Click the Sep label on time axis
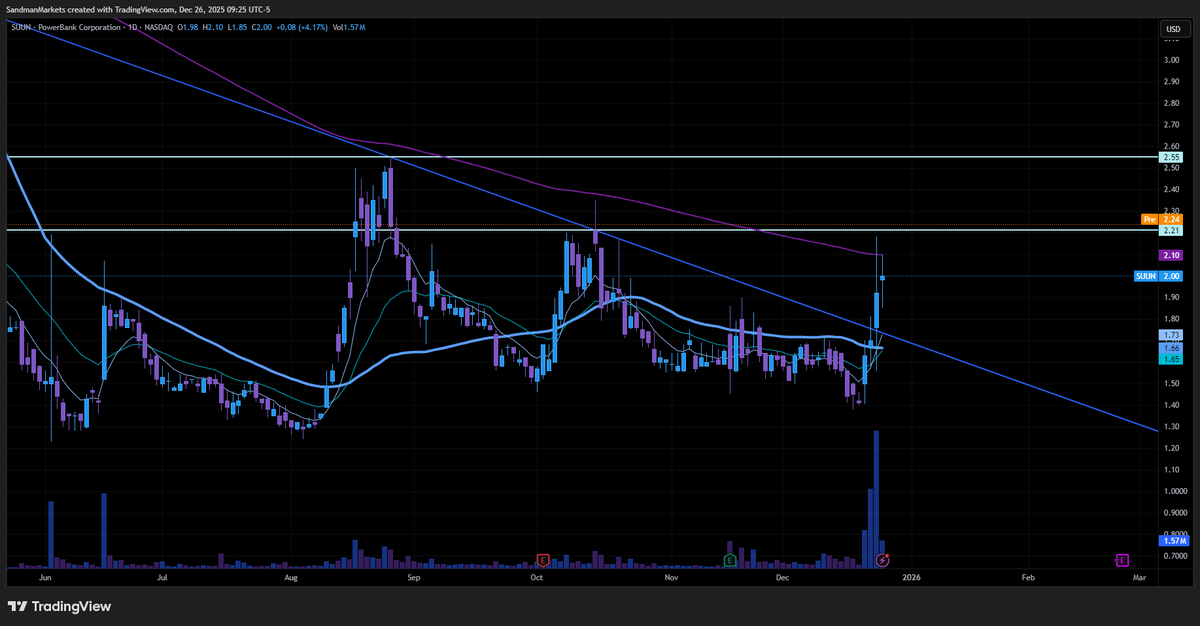The height and width of the screenshot is (626, 1200). coord(414,577)
